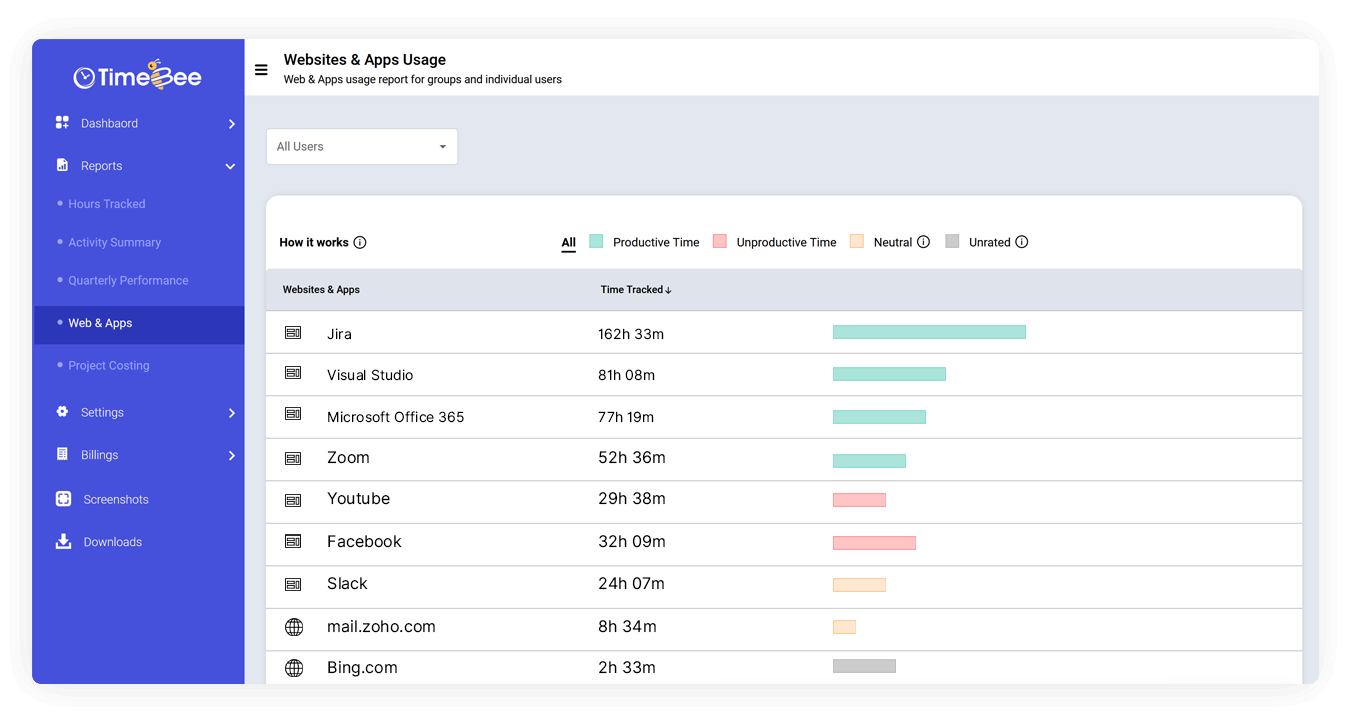Click the teal swatch beside Productive Time
Image resolution: width=1345 pixels, height=724 pixels.
pyautogui.click(x=596, y=241)
